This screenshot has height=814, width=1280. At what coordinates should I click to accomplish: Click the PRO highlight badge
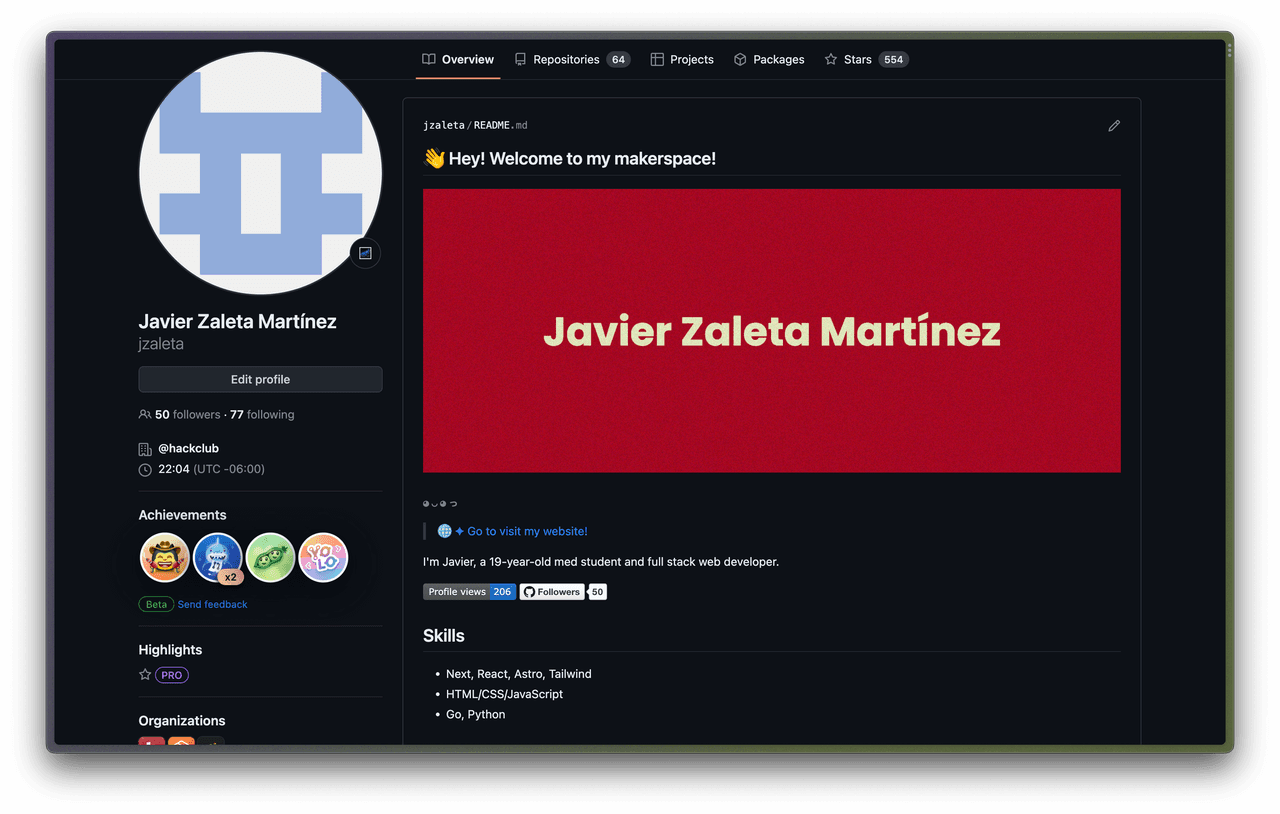[172, 675]
